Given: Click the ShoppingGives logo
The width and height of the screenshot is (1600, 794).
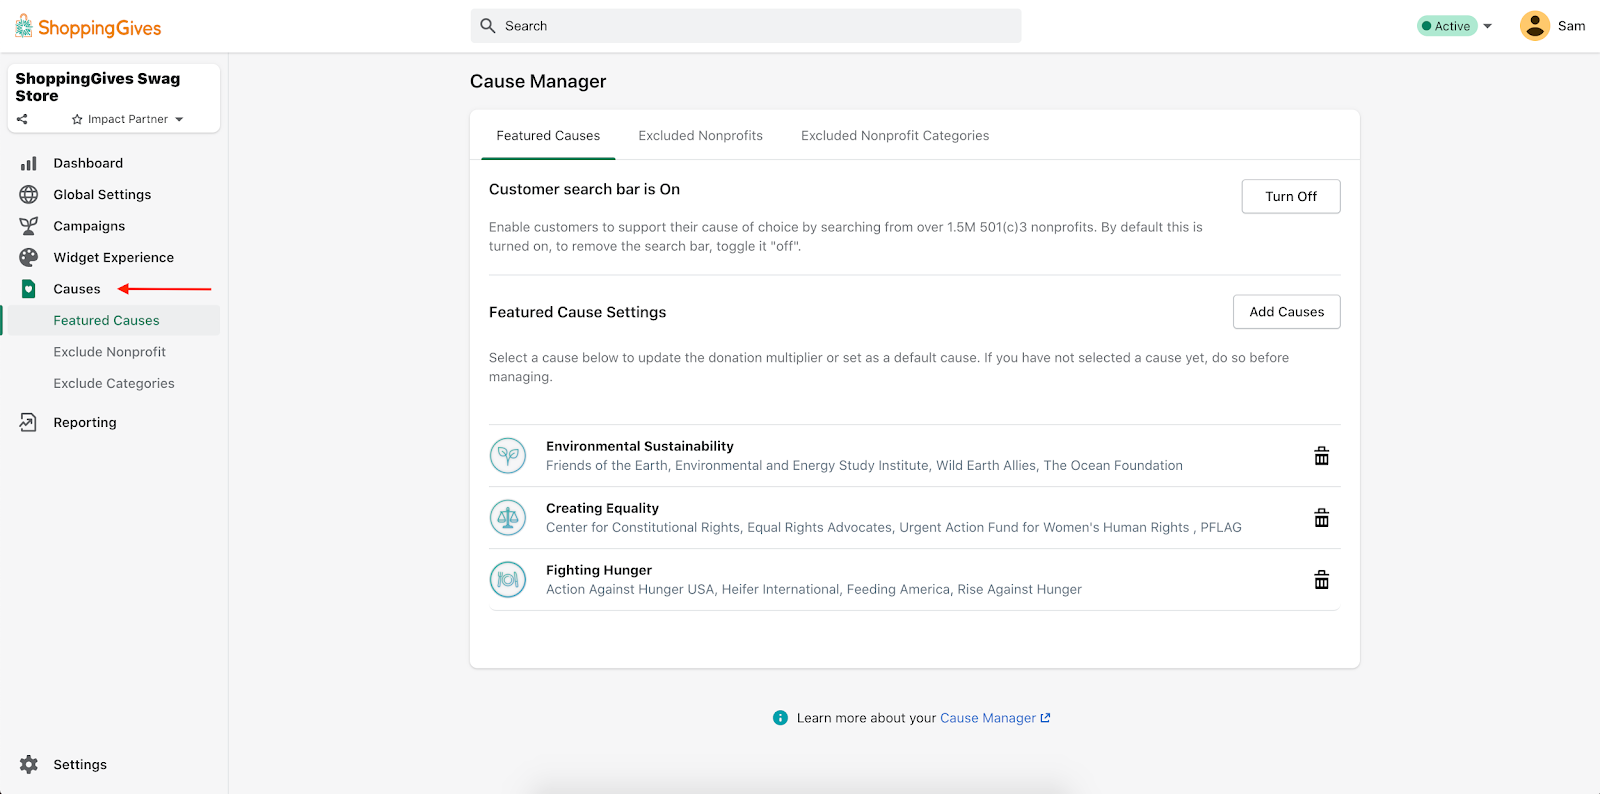Looking at the screenshot, I should (88, 27).
